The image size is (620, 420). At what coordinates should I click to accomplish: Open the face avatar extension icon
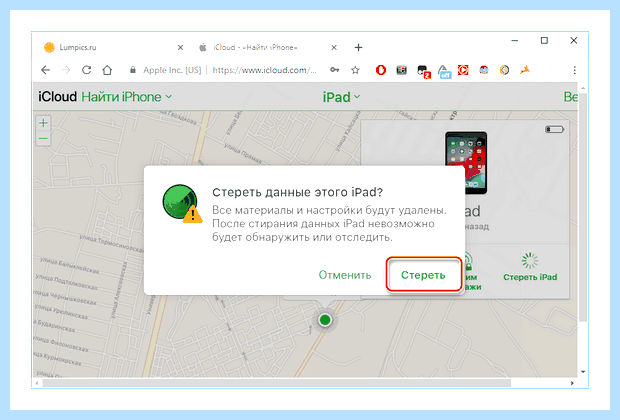tap(484, 70)
